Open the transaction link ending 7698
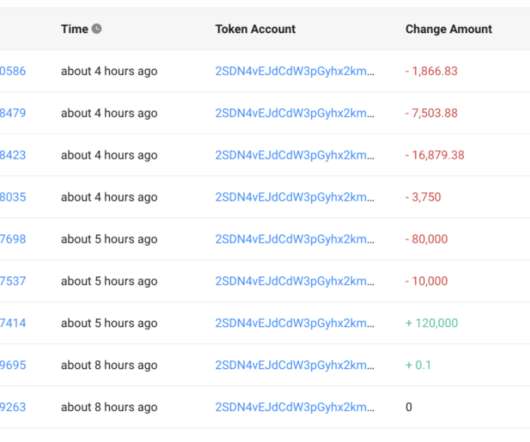 tap(13, 239)
